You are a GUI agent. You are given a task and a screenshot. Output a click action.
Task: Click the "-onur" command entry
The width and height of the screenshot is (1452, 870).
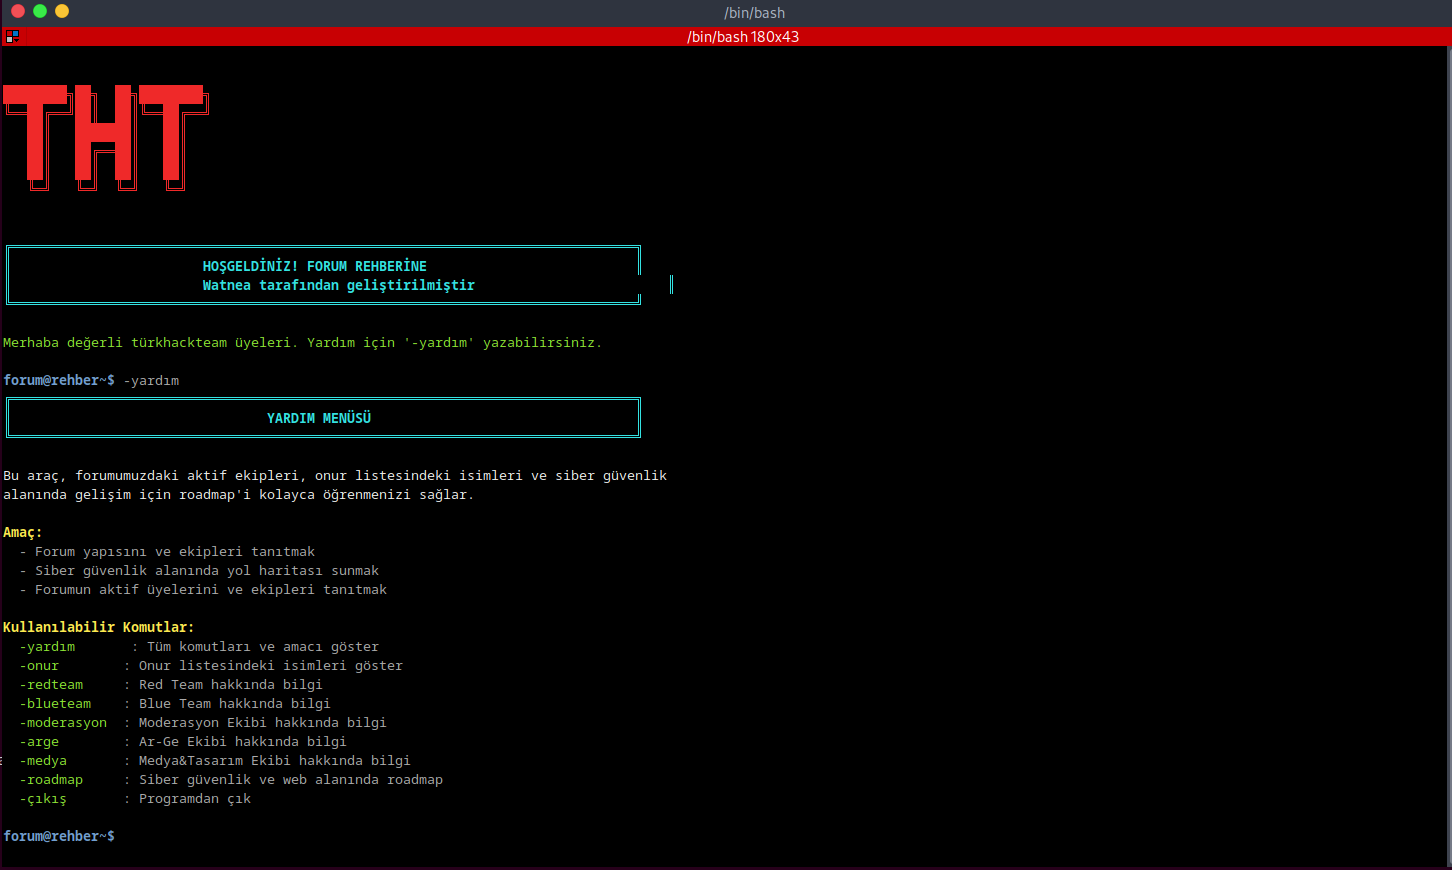[39, 665]
